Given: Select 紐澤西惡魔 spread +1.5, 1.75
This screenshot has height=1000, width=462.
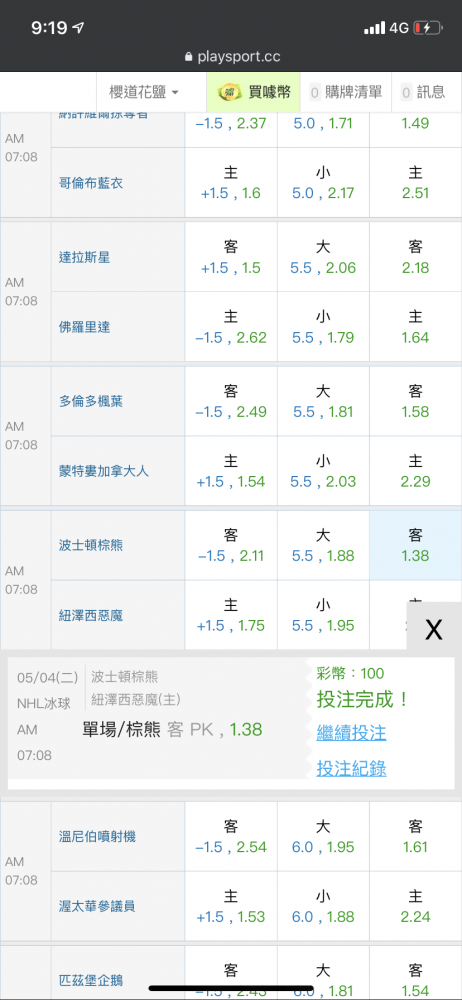Looking at the screenshot, I should pos(231,615).
